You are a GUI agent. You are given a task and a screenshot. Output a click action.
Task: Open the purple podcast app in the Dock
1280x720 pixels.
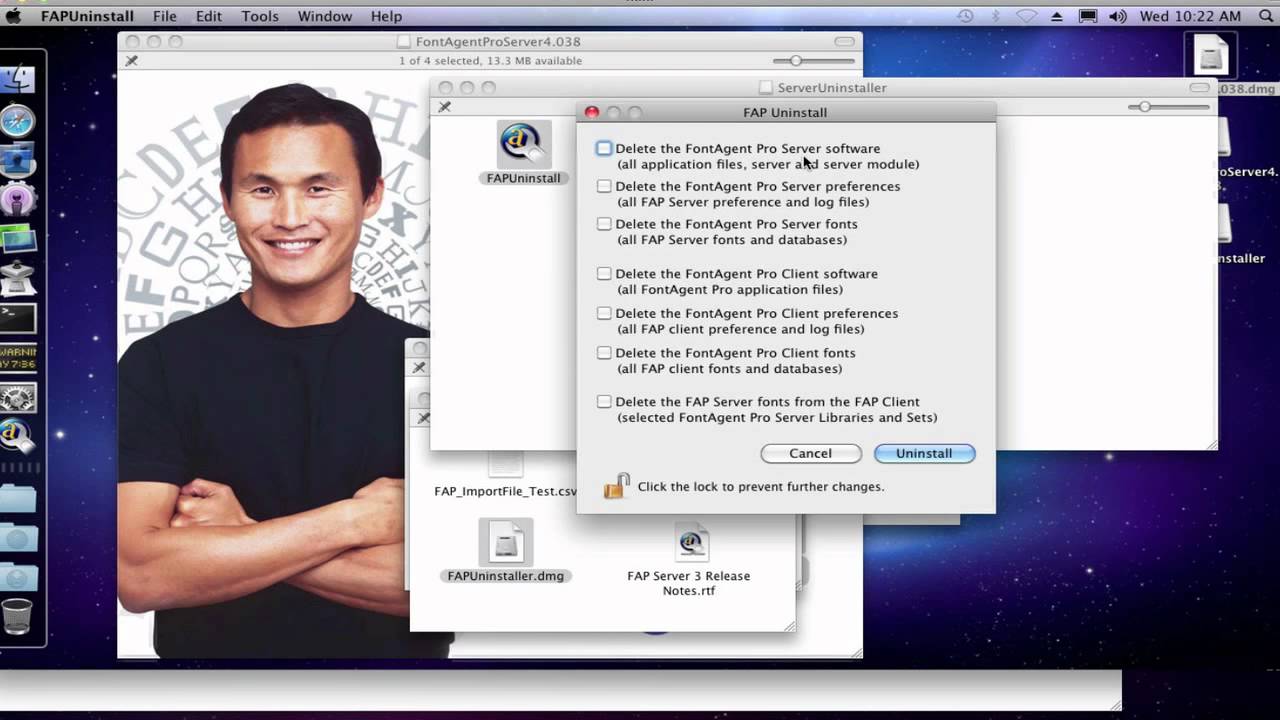18,199
